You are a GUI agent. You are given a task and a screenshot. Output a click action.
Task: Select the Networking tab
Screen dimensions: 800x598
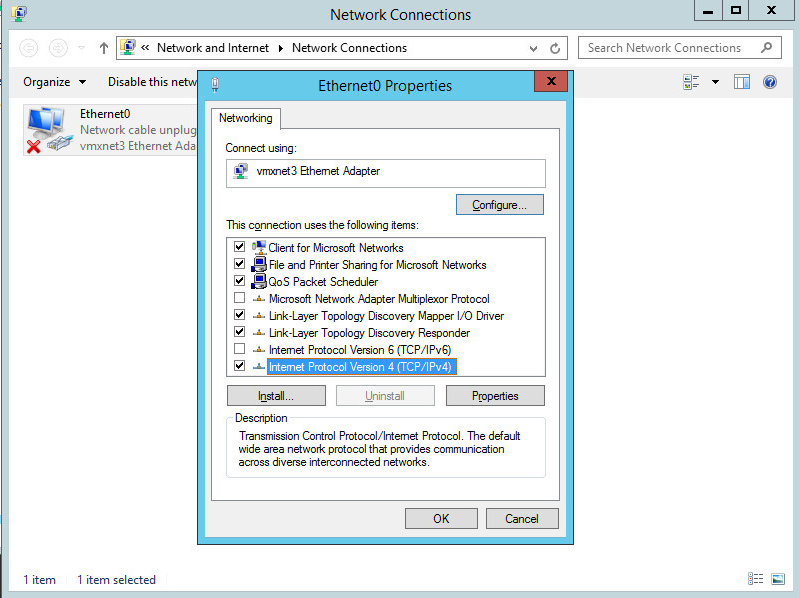point(245,118)
